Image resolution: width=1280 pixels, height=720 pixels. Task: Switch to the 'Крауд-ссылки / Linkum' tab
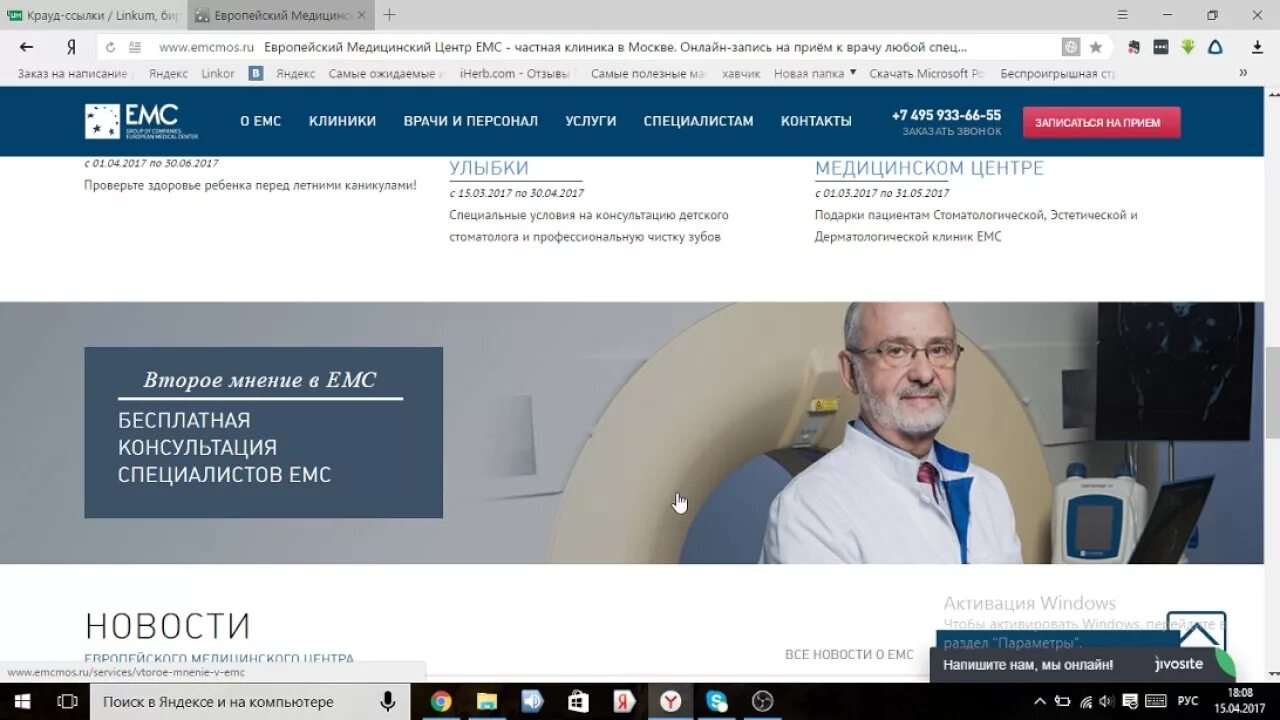(x=93, y=15)
